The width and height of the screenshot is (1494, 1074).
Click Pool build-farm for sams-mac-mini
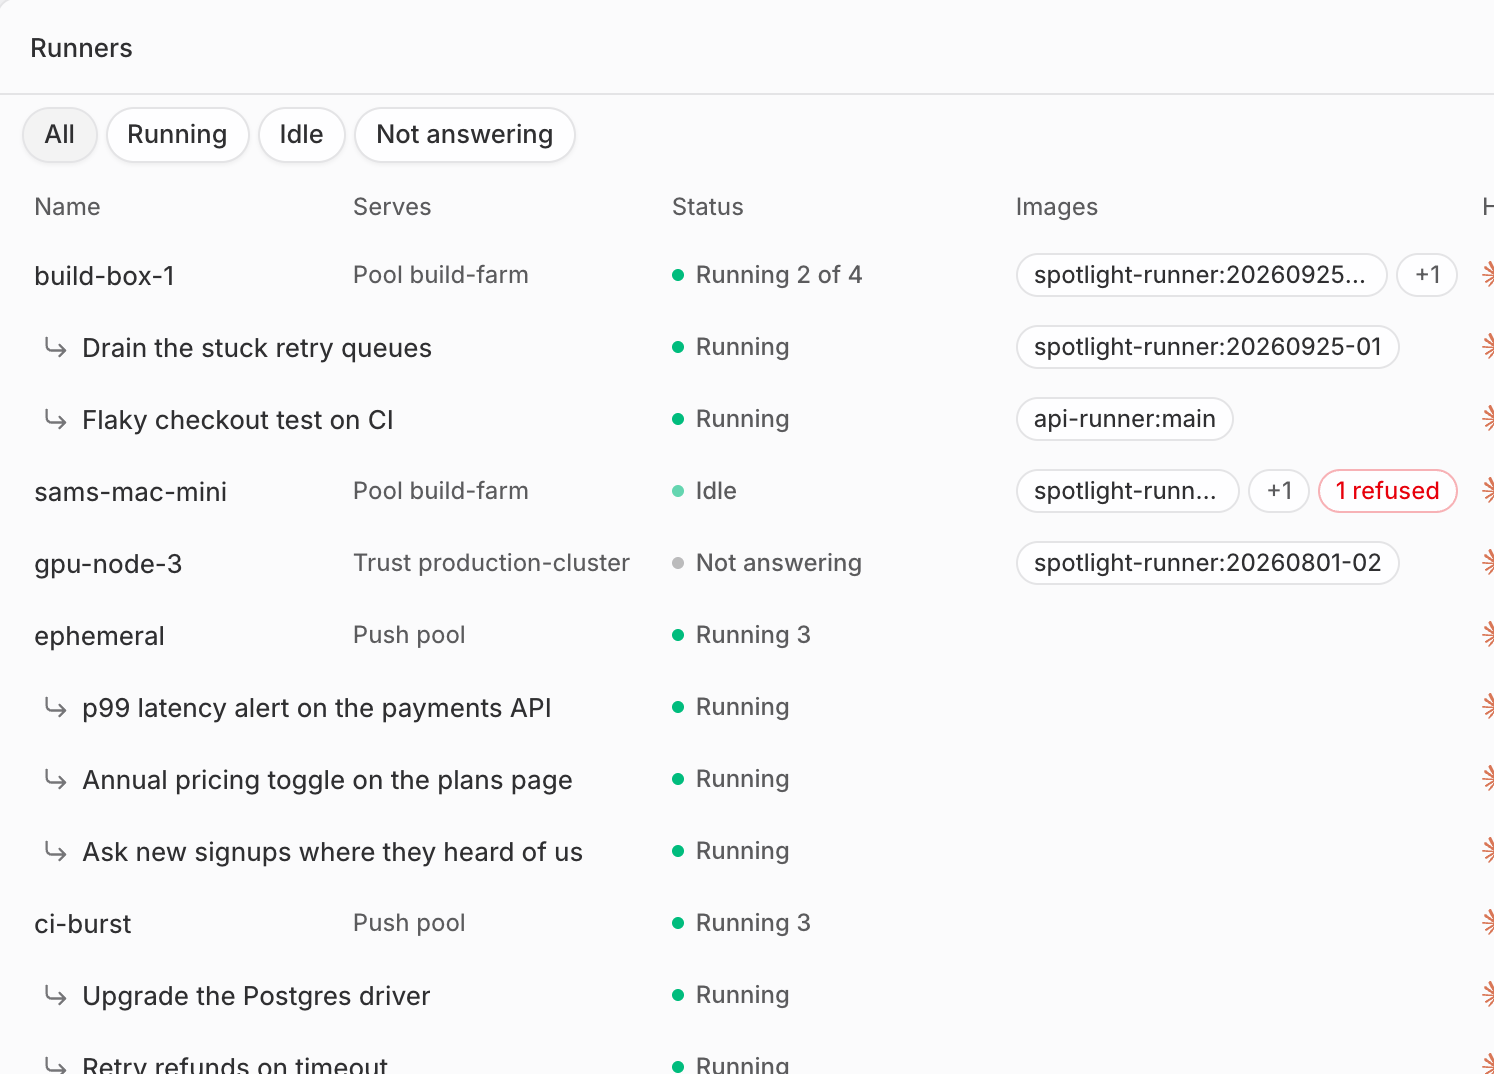pyautogui.click(x=441, y=491)
